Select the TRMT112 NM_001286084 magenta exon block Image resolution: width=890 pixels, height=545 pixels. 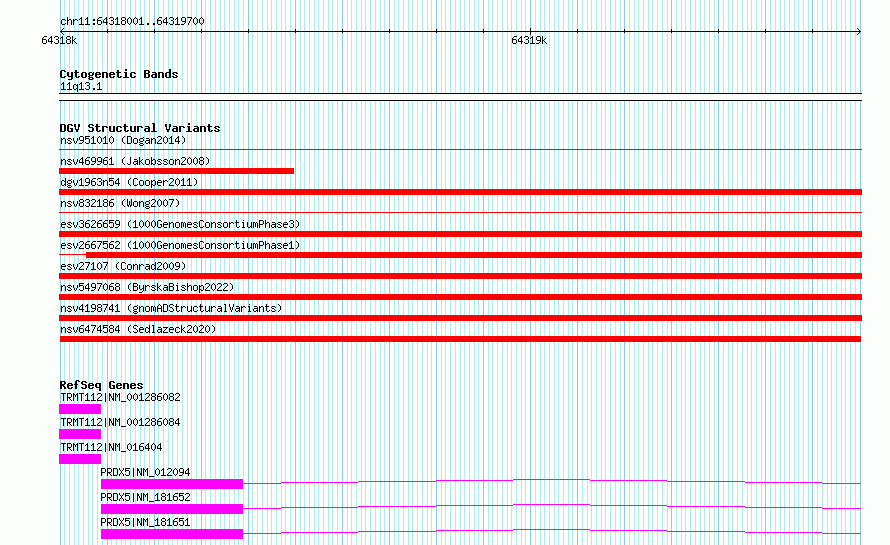pos(80,434)
